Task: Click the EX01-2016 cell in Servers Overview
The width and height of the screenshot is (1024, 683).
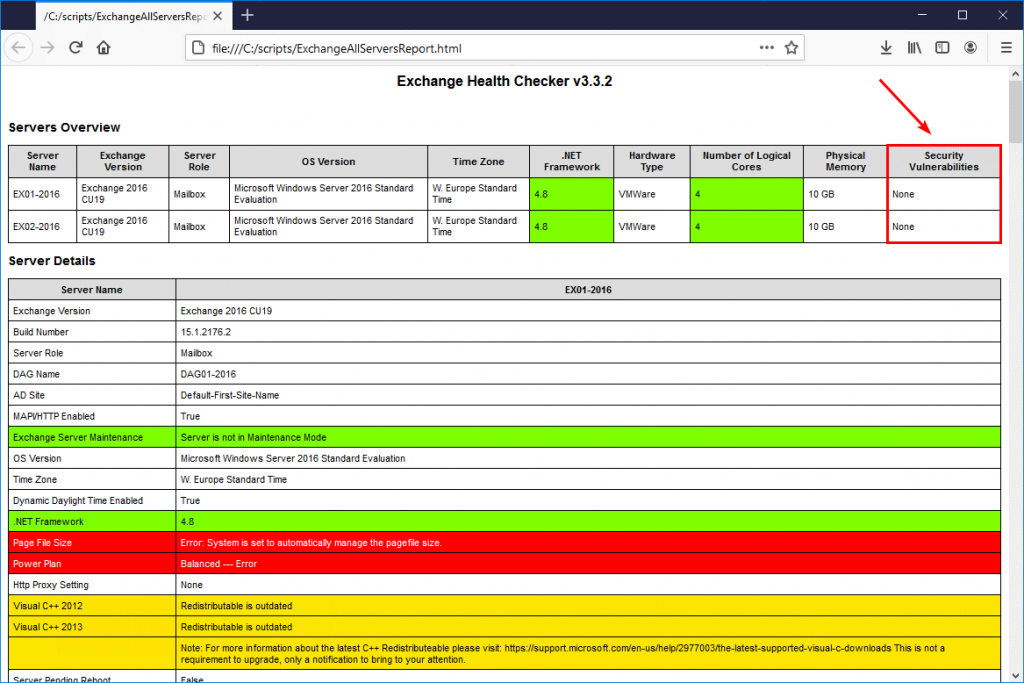Action: click(42, 194)
